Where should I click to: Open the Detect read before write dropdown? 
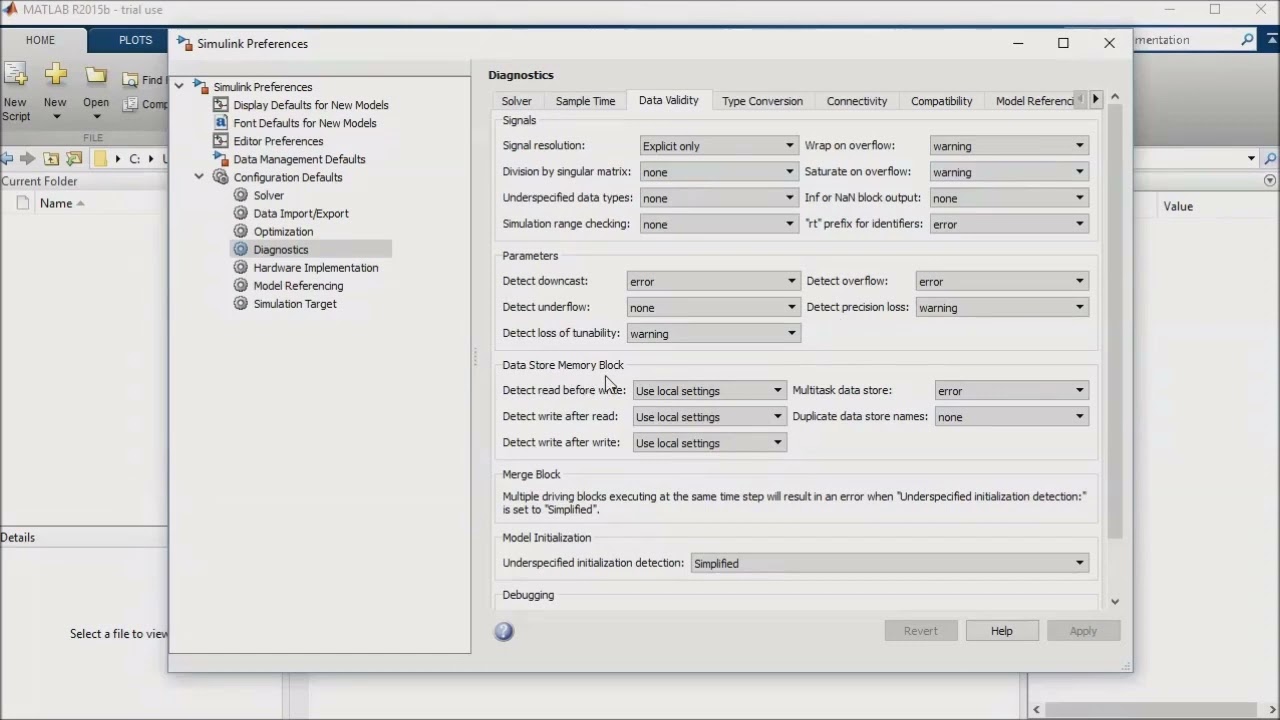point(709,391)
